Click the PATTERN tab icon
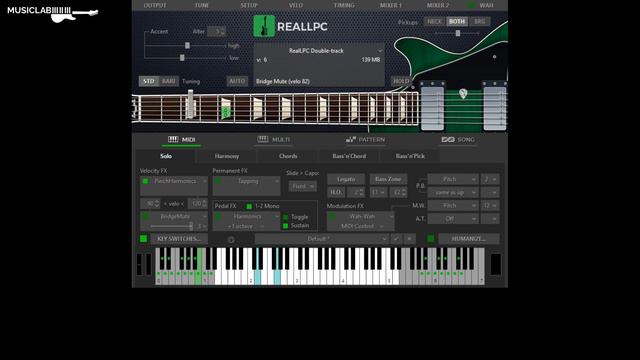Image resolution: width=640 pixels, height=360 pixels. [x=351, y=139]
